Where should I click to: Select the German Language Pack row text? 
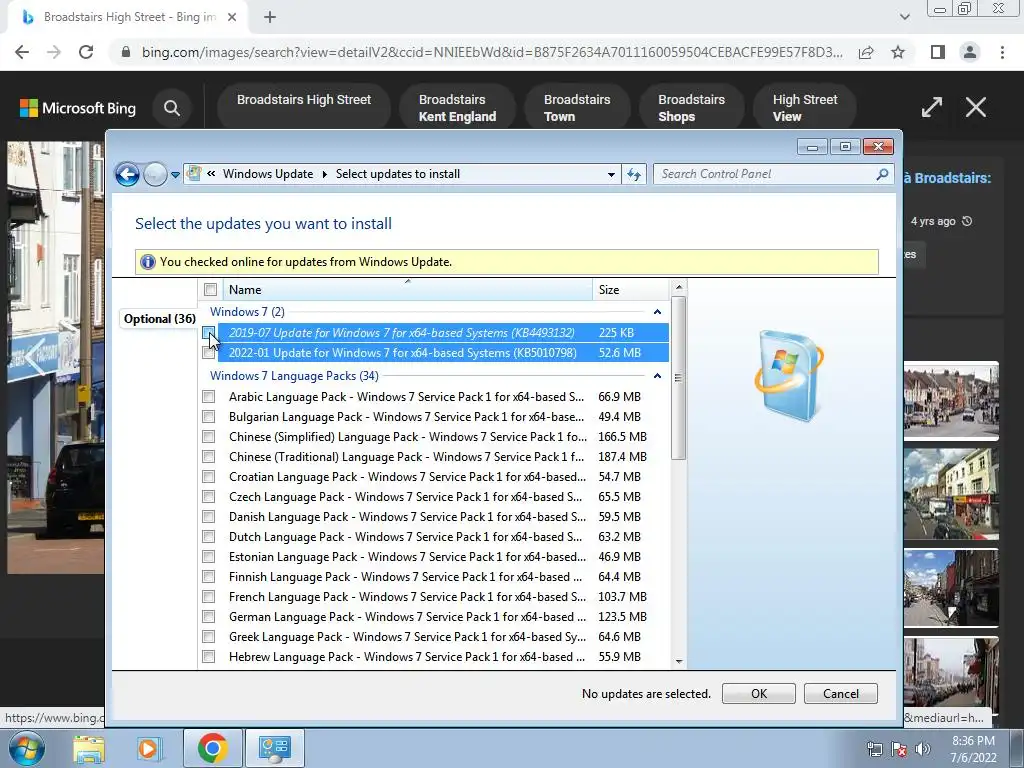click(408, 616)
